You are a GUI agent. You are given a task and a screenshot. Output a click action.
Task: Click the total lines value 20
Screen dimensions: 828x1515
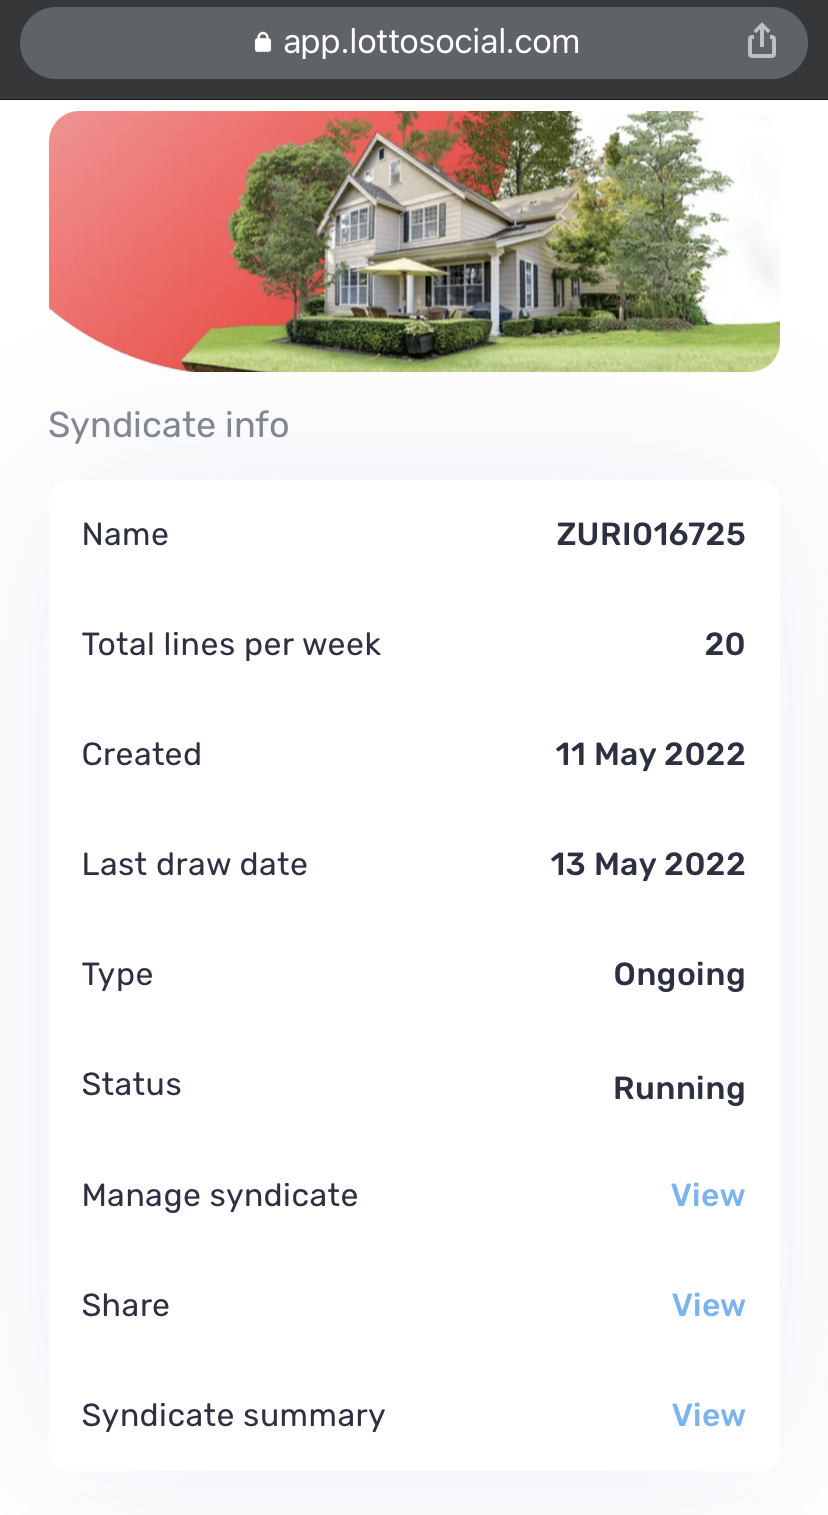pos(724,644)
